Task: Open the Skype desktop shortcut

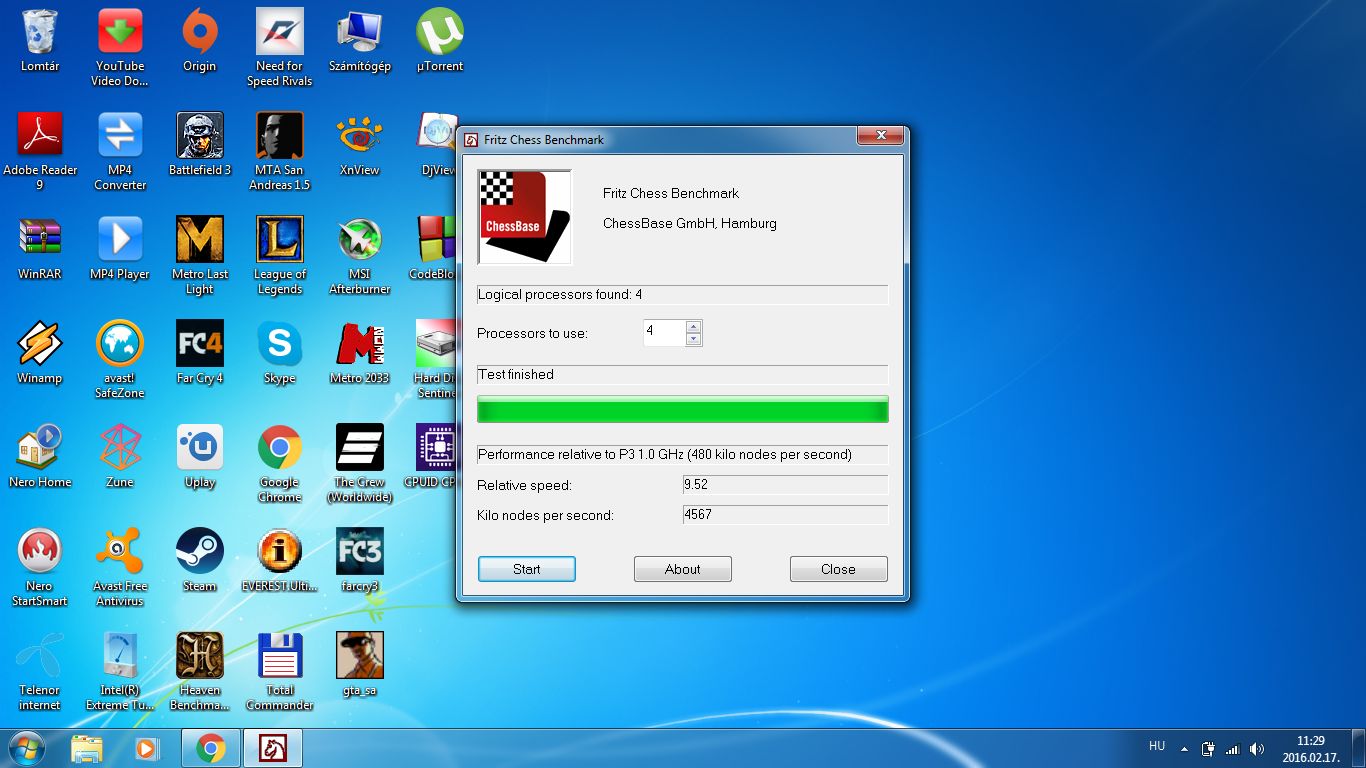Action: tap(280, 354)
